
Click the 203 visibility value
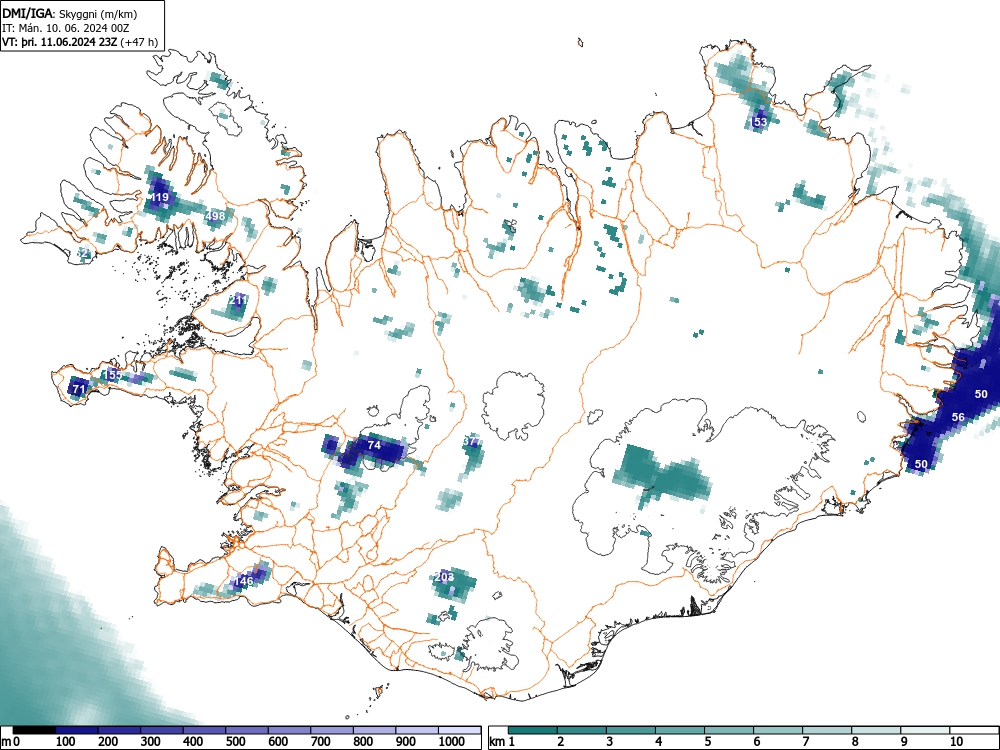[444, 577]
